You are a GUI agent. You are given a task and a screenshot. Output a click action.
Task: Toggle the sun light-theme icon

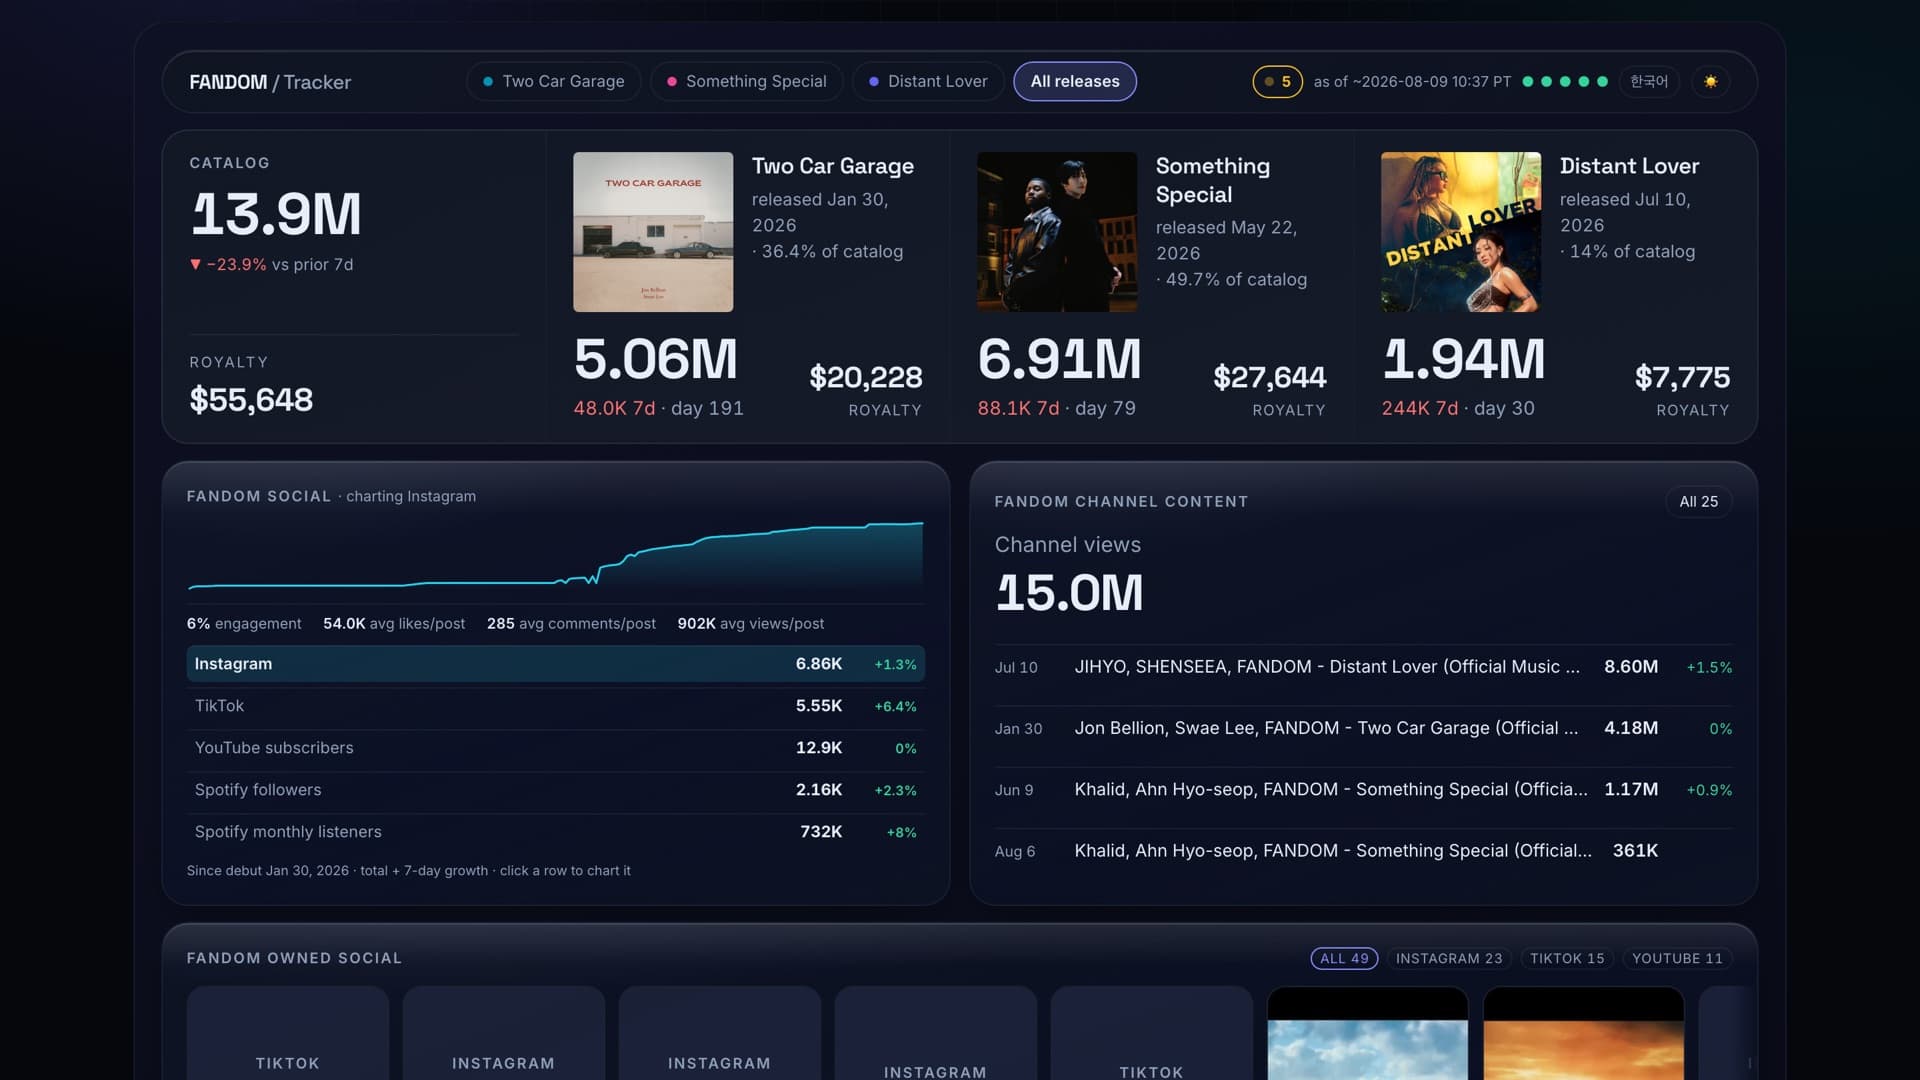[1711, 81]
